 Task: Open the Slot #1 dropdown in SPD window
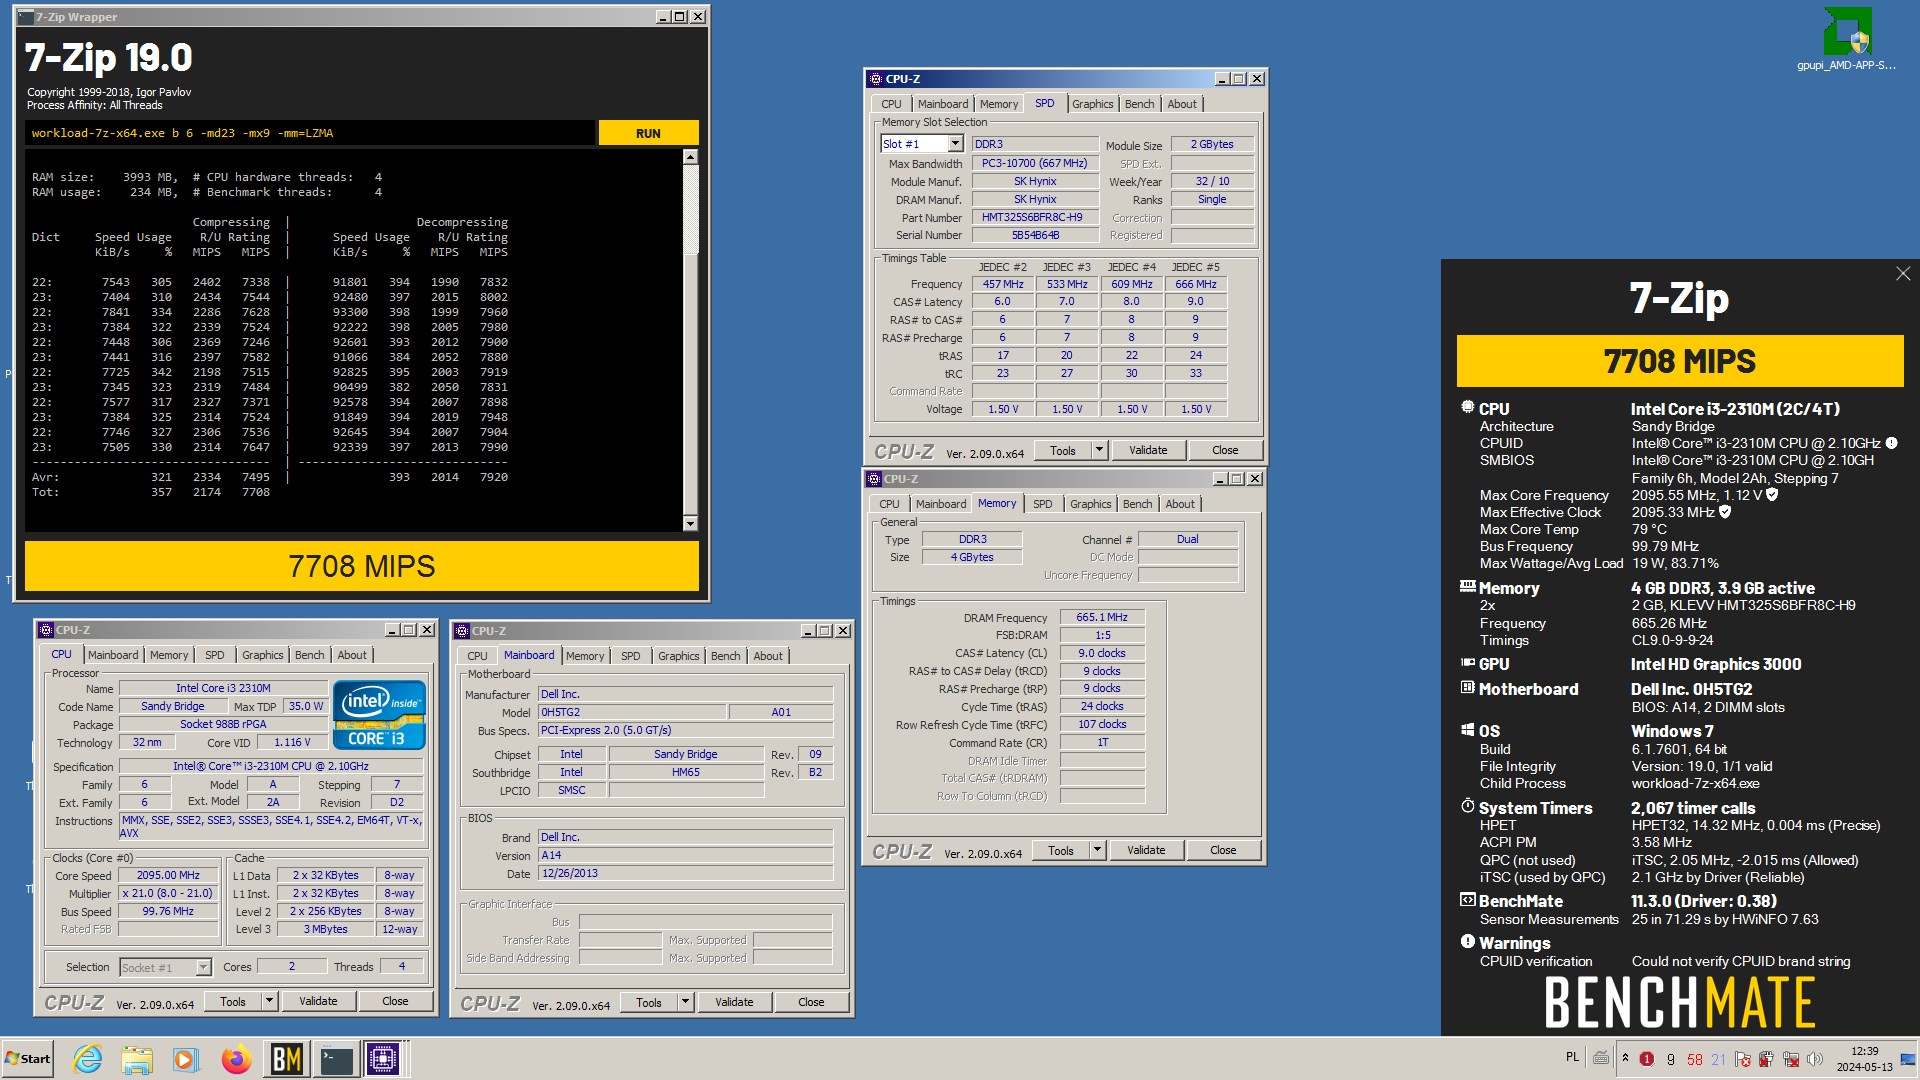pos(955,144)
